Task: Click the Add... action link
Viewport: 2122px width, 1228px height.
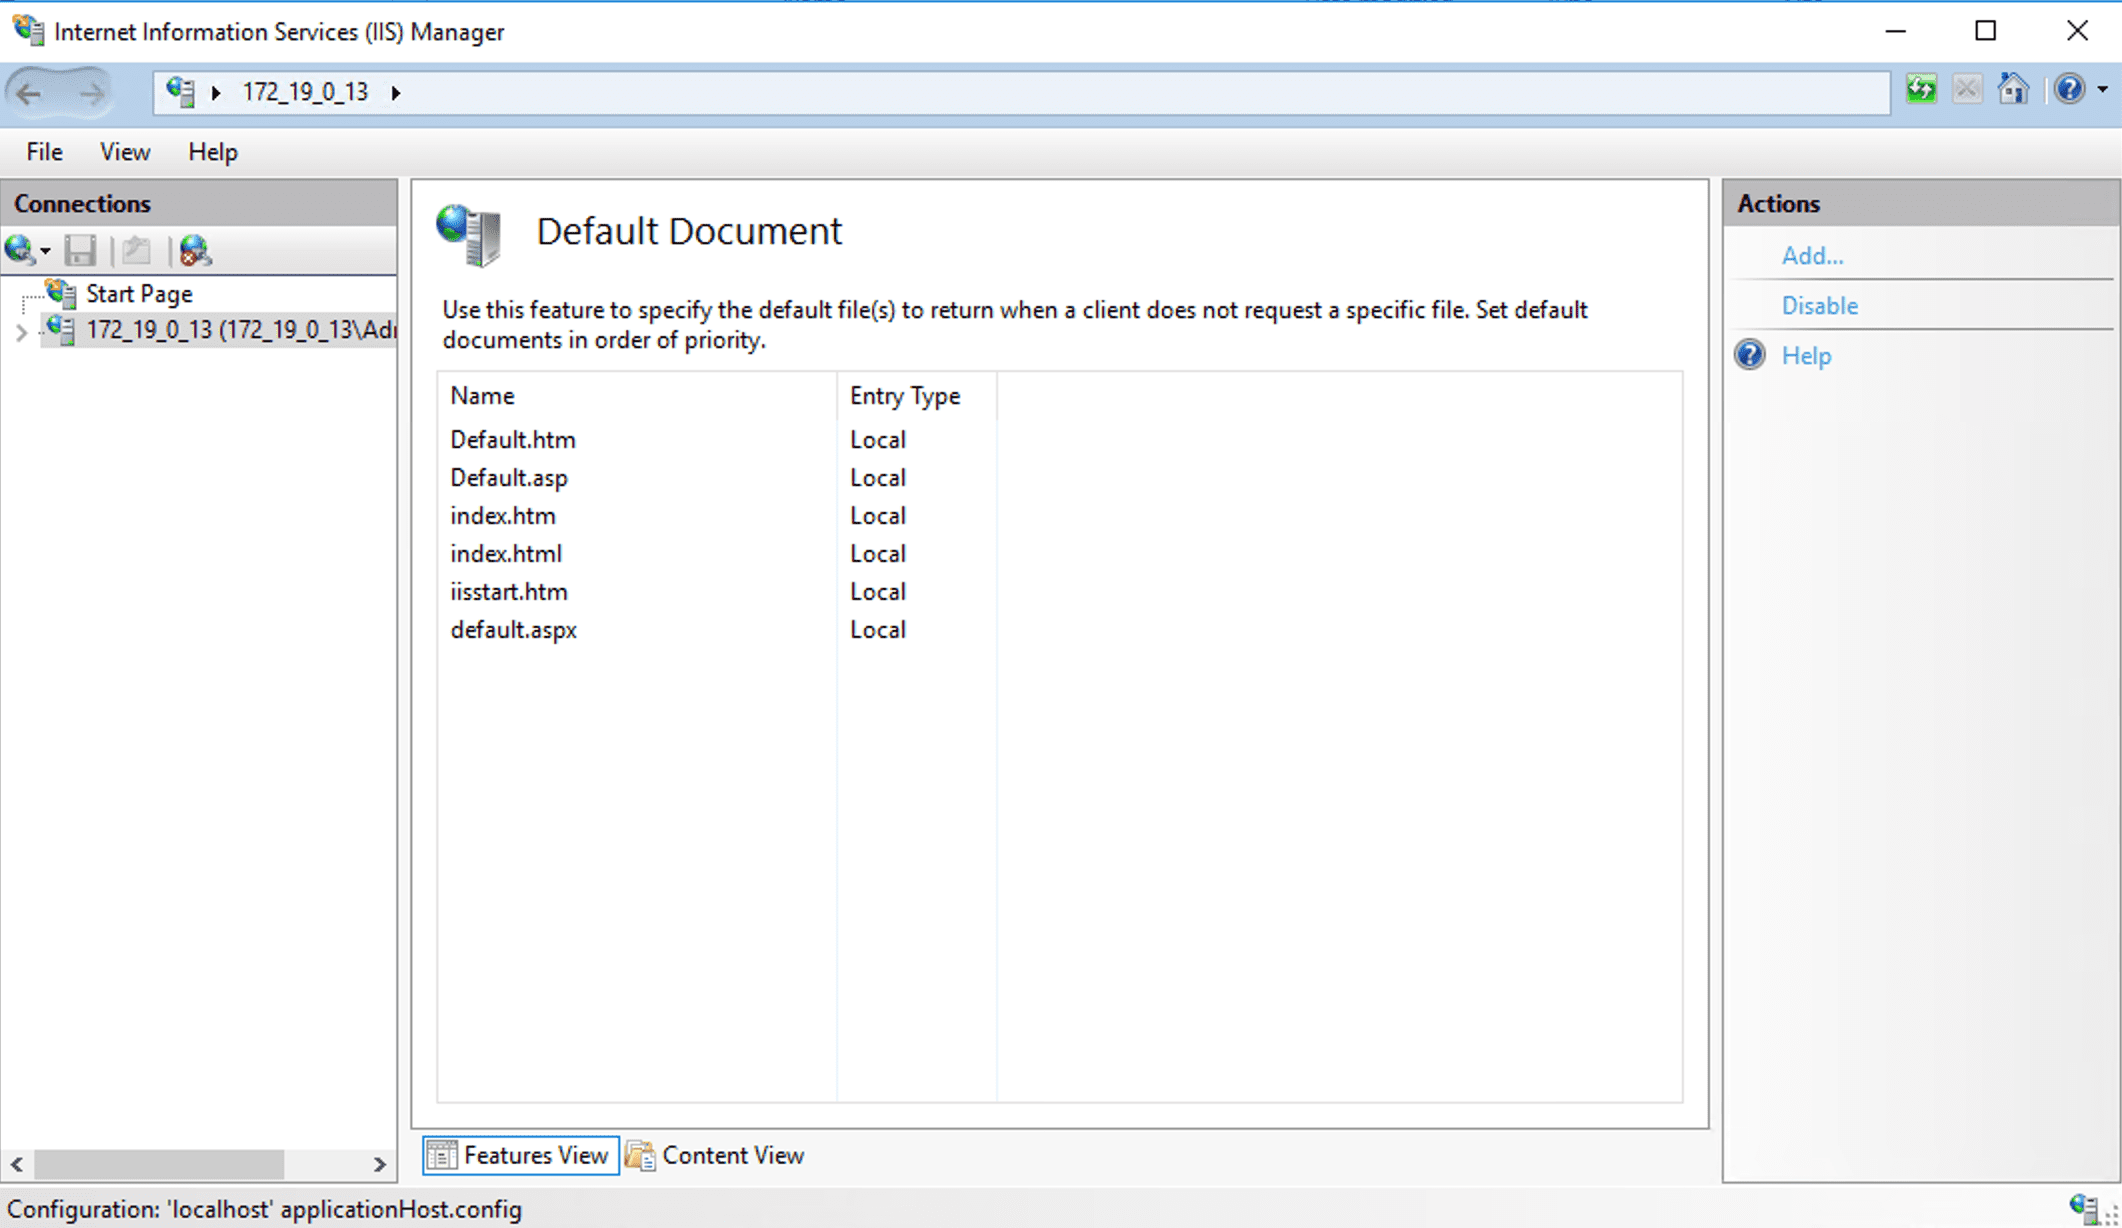Action: pos(1813,256)
